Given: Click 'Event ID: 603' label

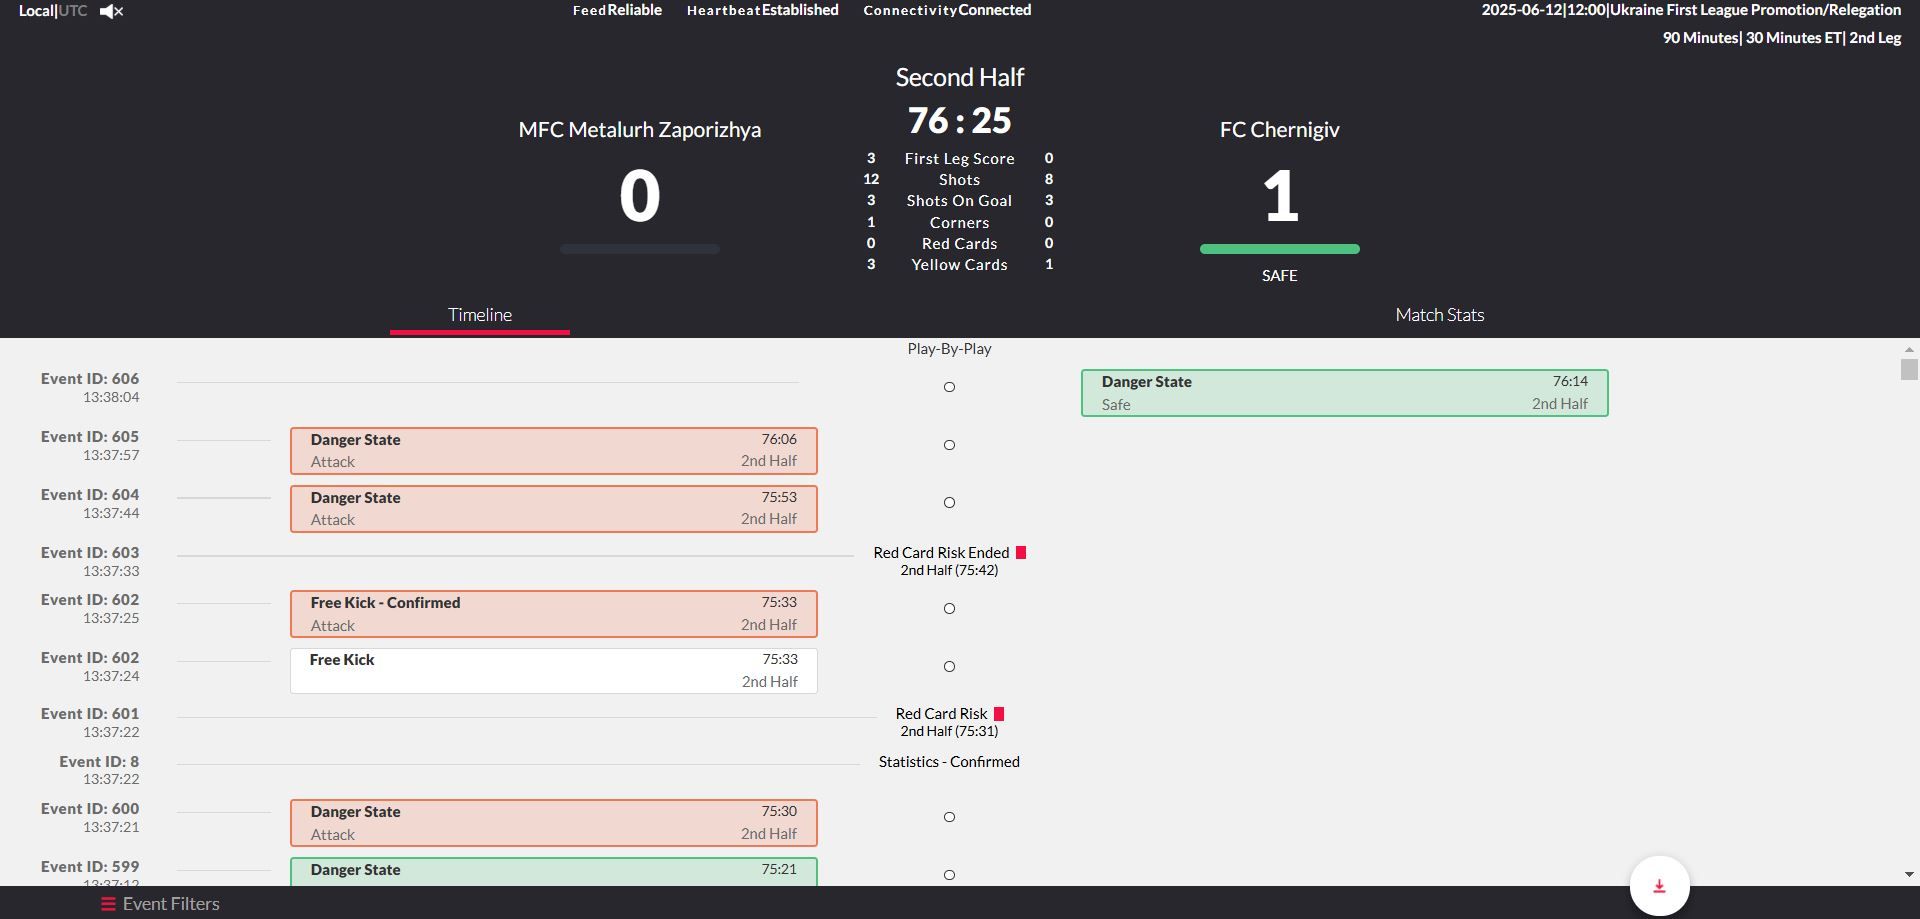Looking at the screenshot, I should click(90, 553).
